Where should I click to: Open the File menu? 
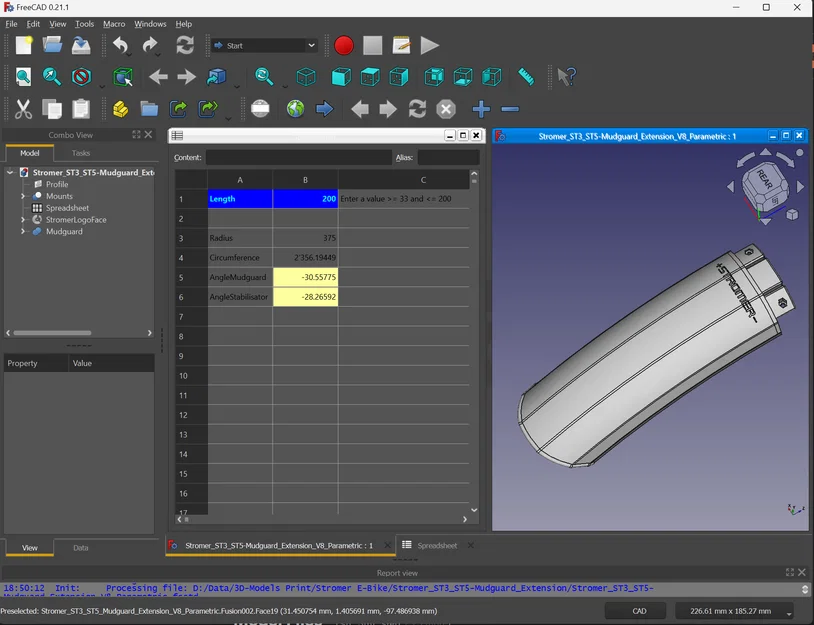pyautogui.click(x=11, y=24)
